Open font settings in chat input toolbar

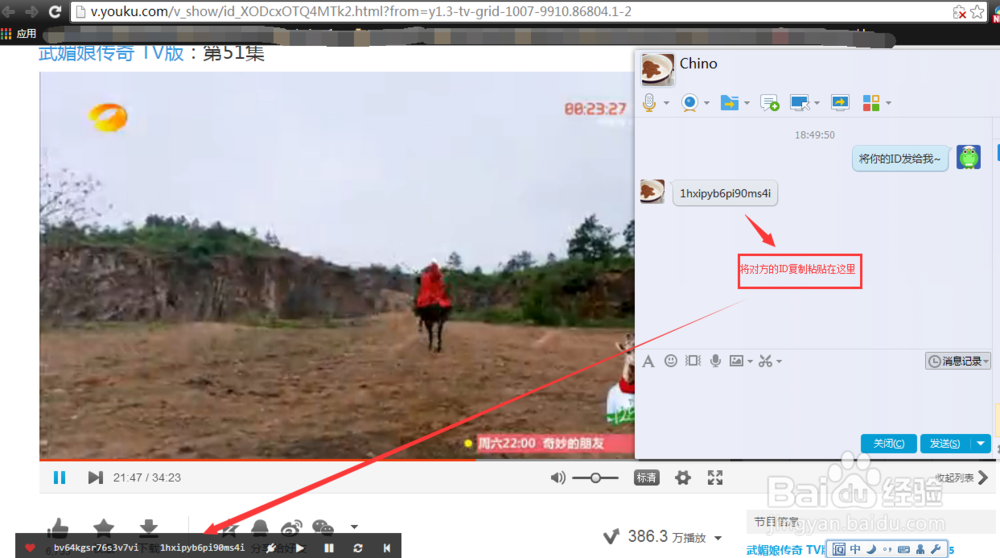(x=648, y=362)
